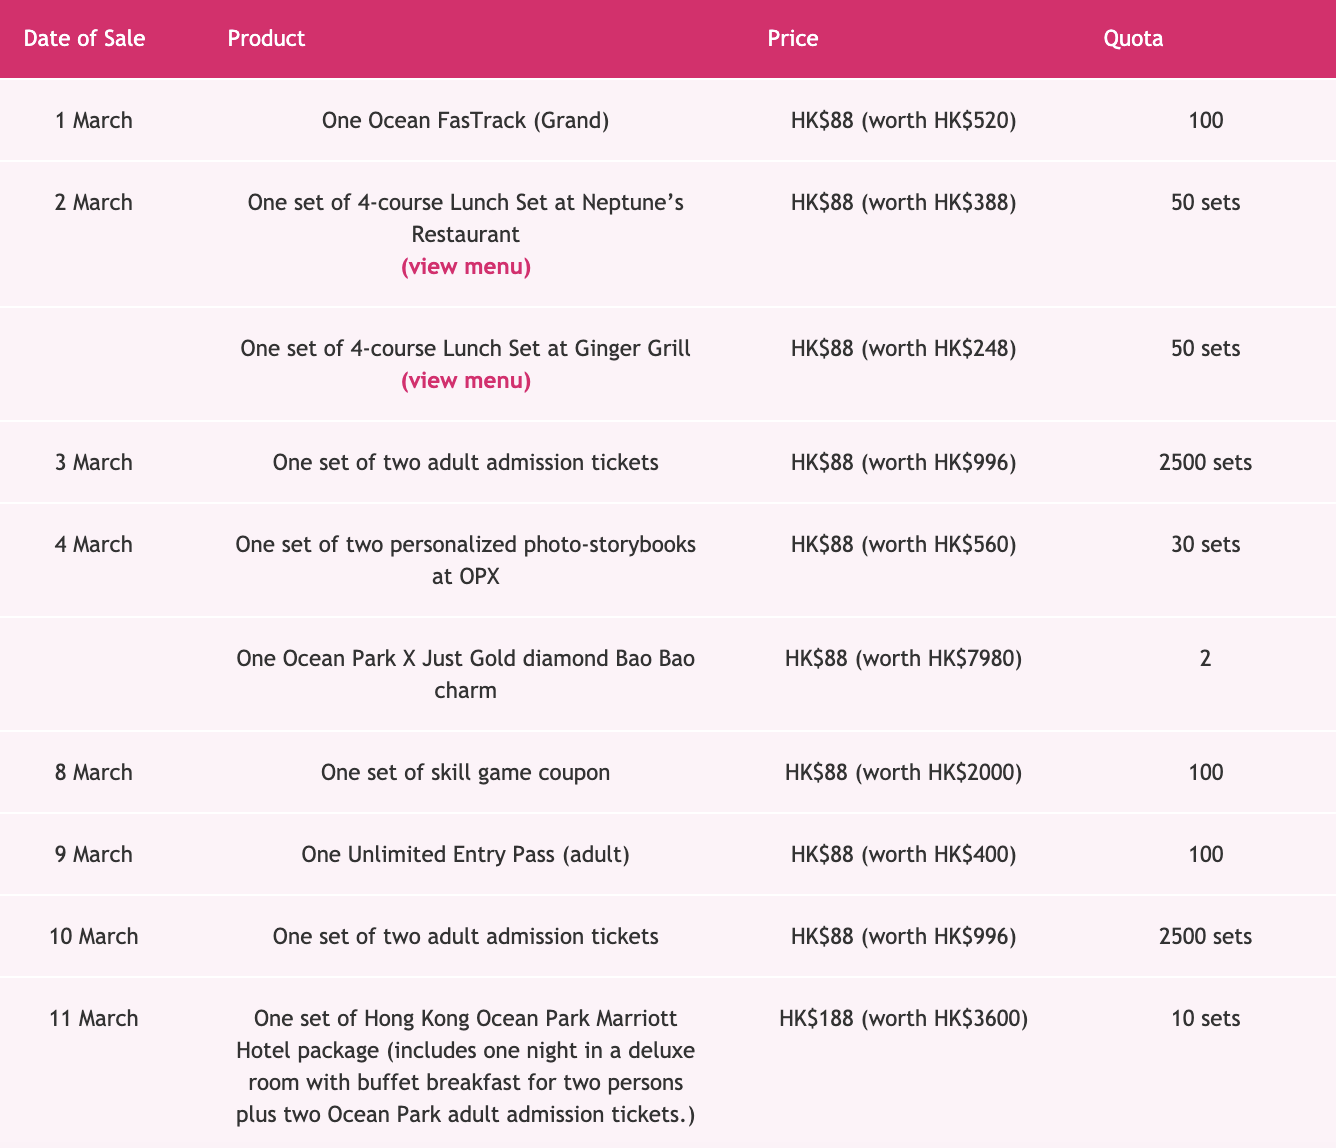The height and width of the screenshot is (1148, 1336).
Task: Click Neptune's Restaurant lunch set product text
Action: 466,218
